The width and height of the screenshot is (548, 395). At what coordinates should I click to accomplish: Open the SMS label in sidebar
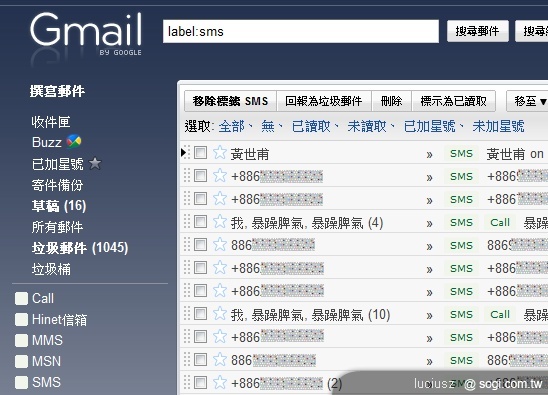click(46, 382)
